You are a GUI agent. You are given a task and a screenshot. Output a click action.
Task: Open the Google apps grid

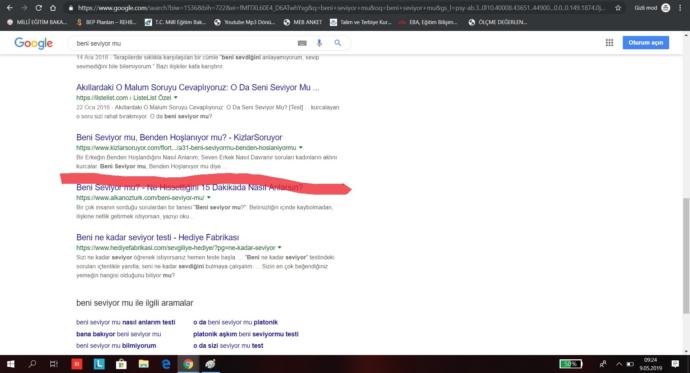(x=609, y=43)
